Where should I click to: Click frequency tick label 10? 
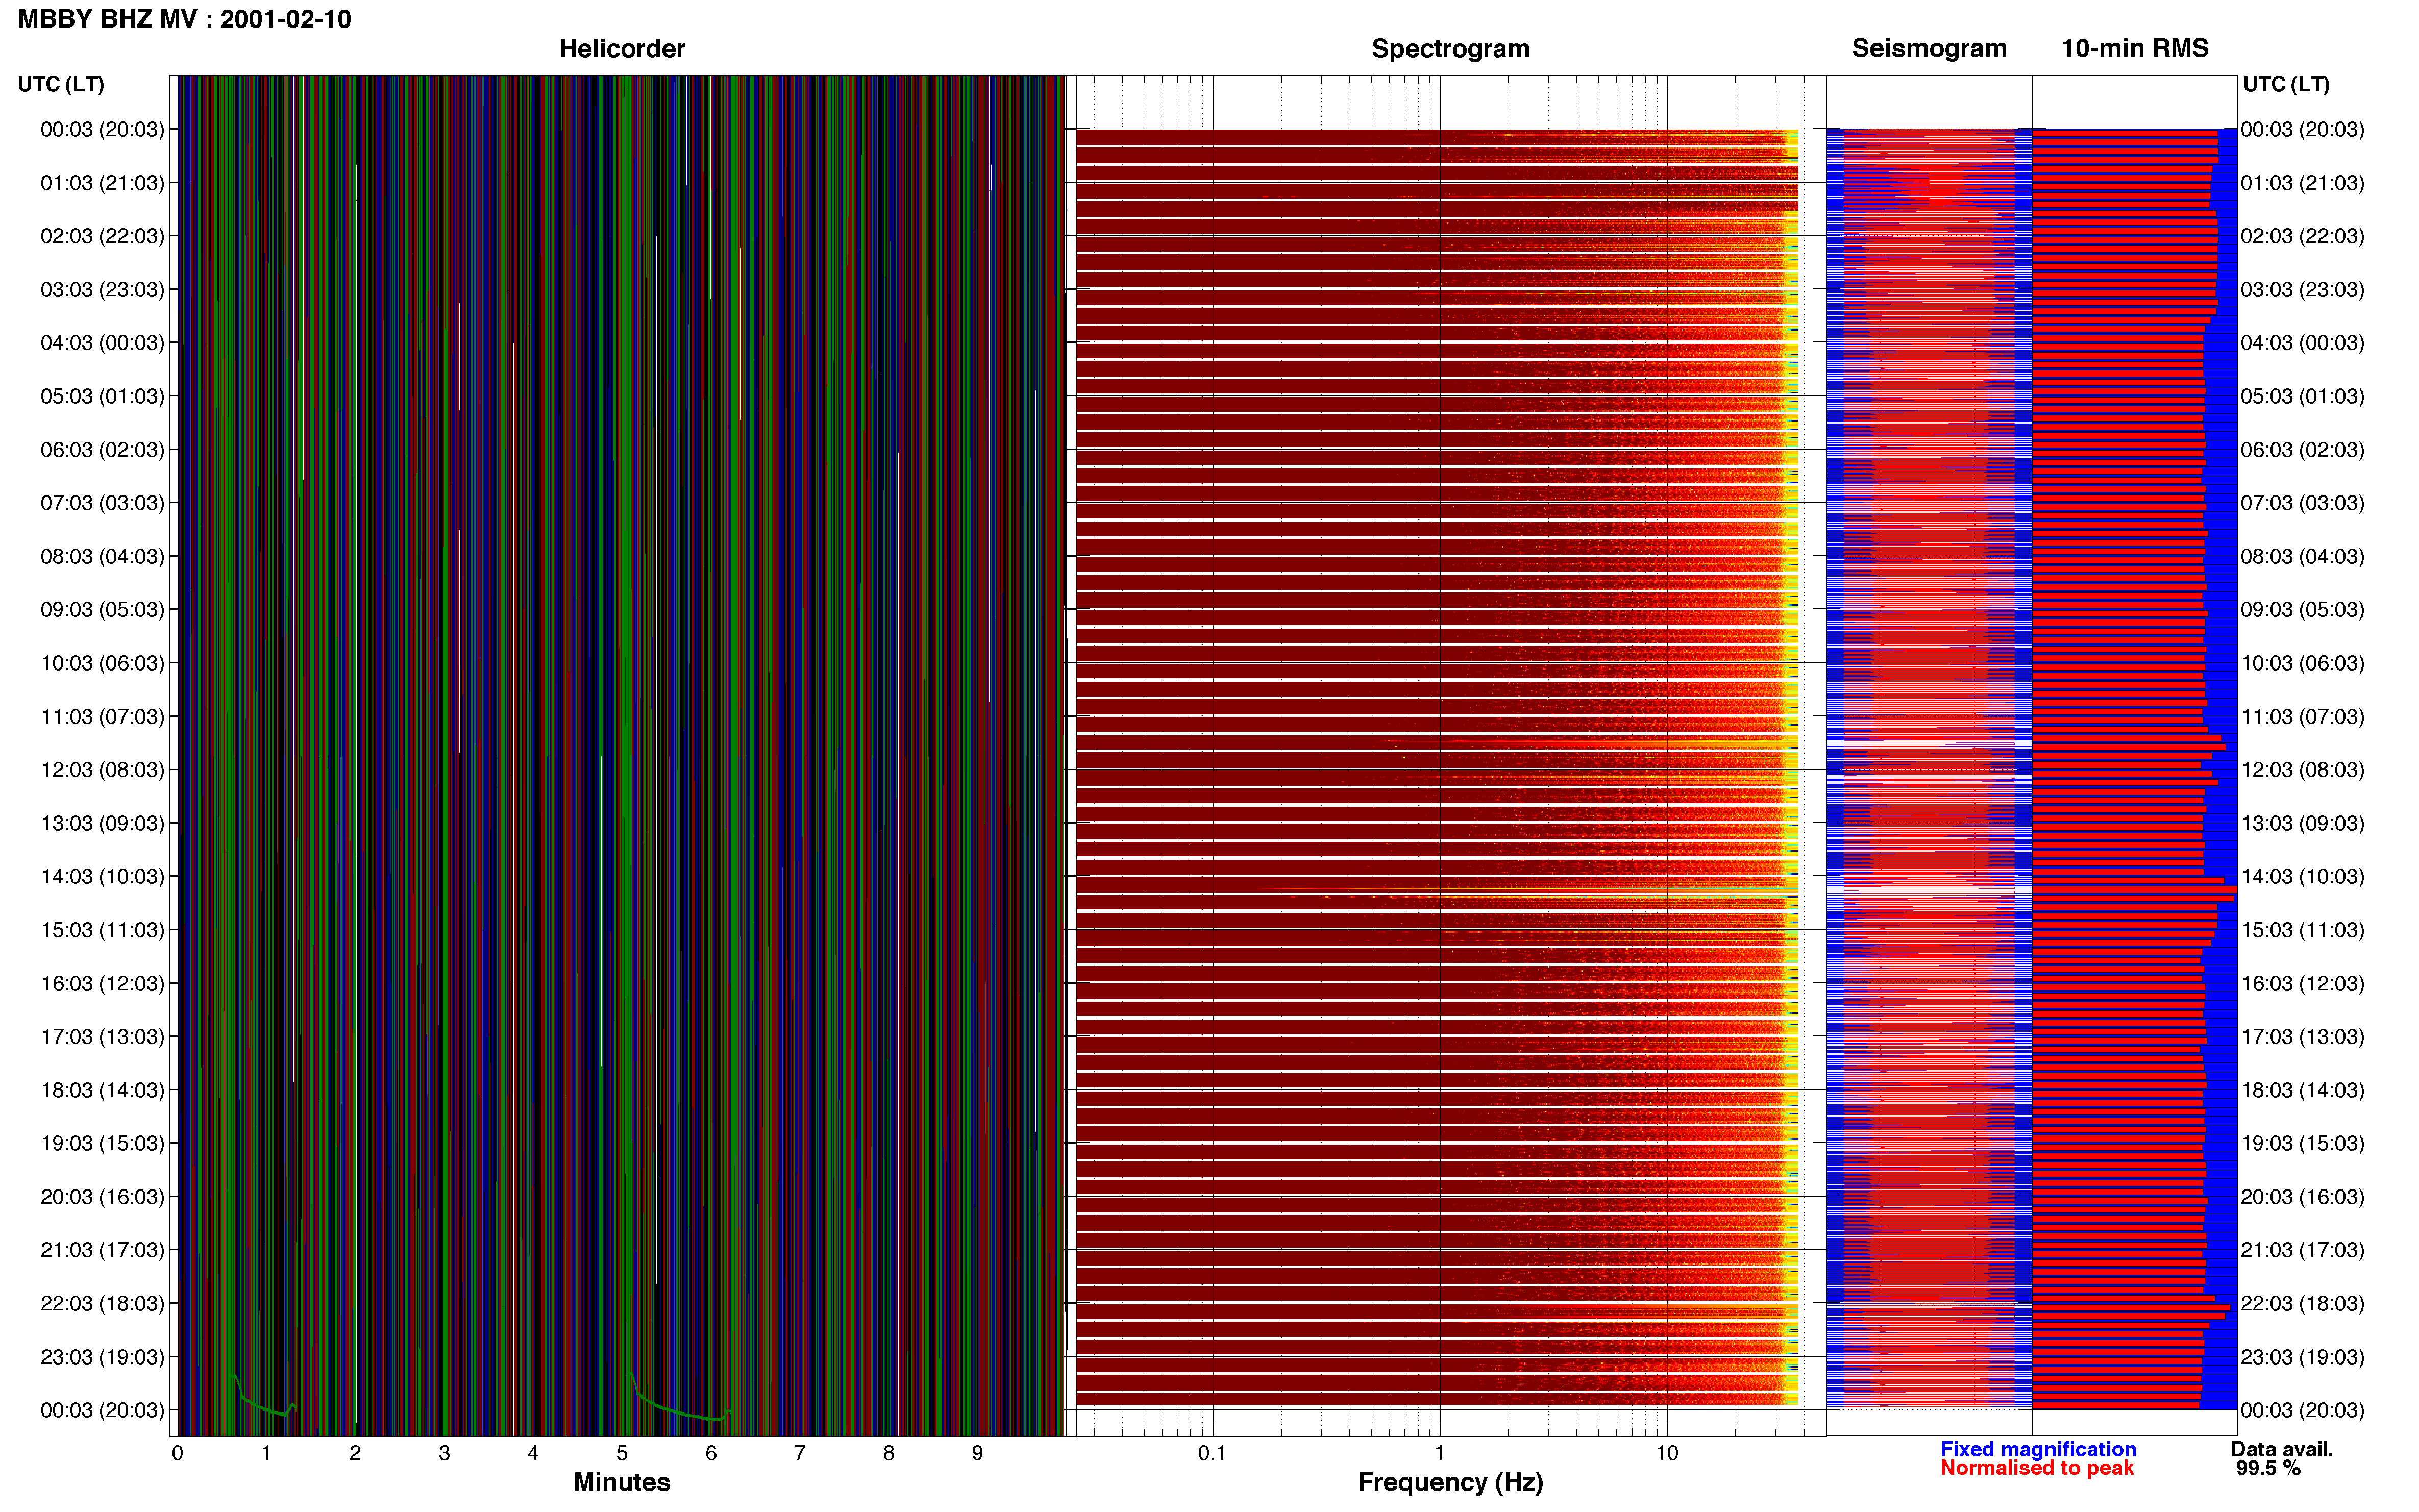[x=1667, y=1453]
